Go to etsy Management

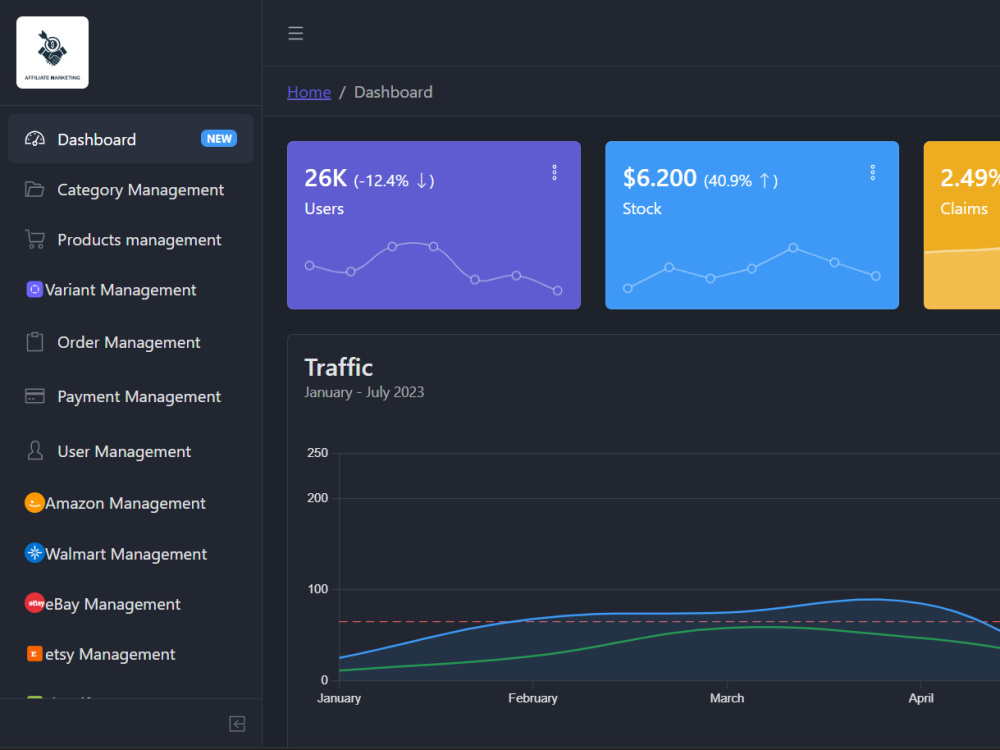coord(131,654)
